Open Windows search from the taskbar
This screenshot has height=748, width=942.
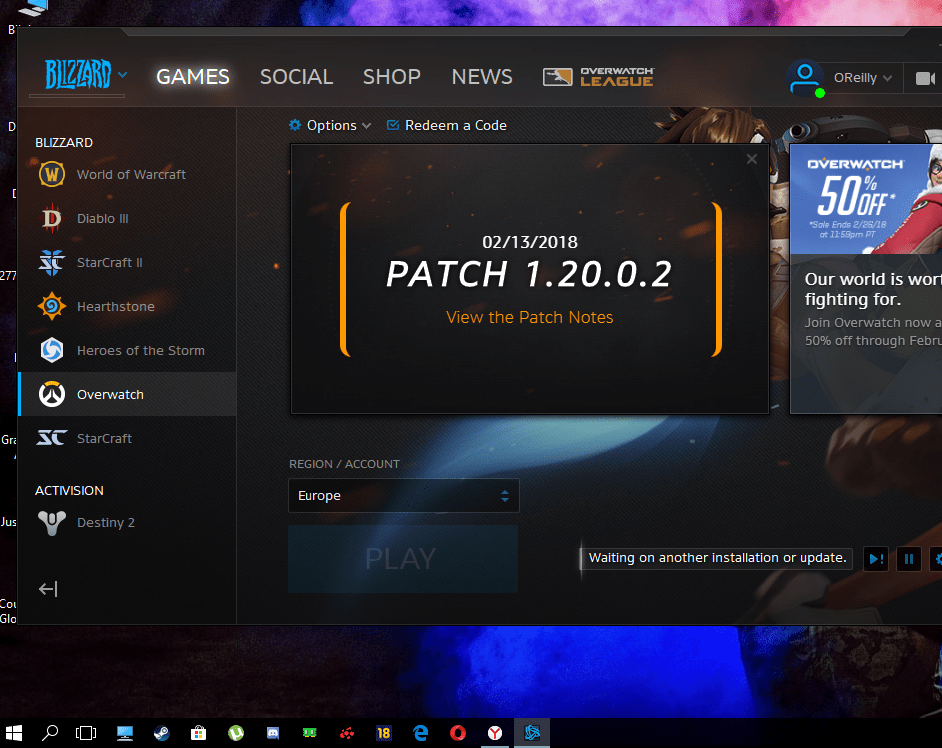50,733
